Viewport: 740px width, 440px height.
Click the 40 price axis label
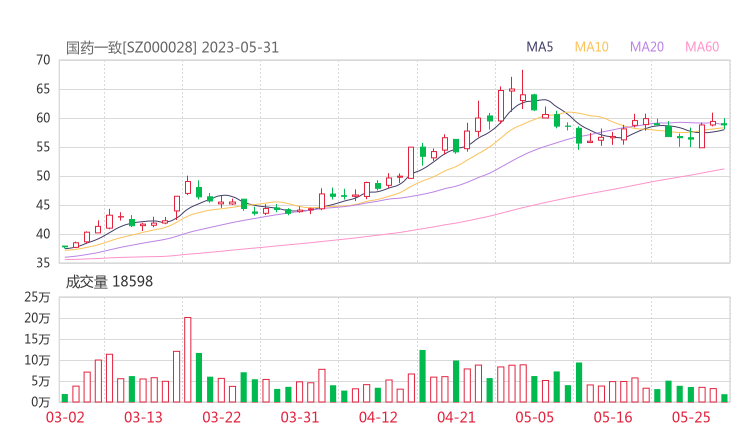click(43, 234)
